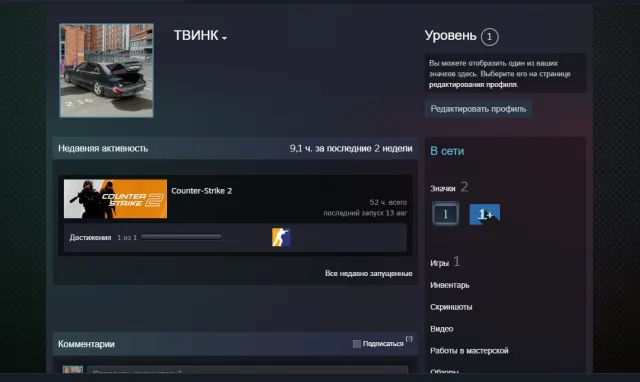Click the Недавняя активность header
The width and height of the screenshot is (640, 382).
[x=103, y=148]
